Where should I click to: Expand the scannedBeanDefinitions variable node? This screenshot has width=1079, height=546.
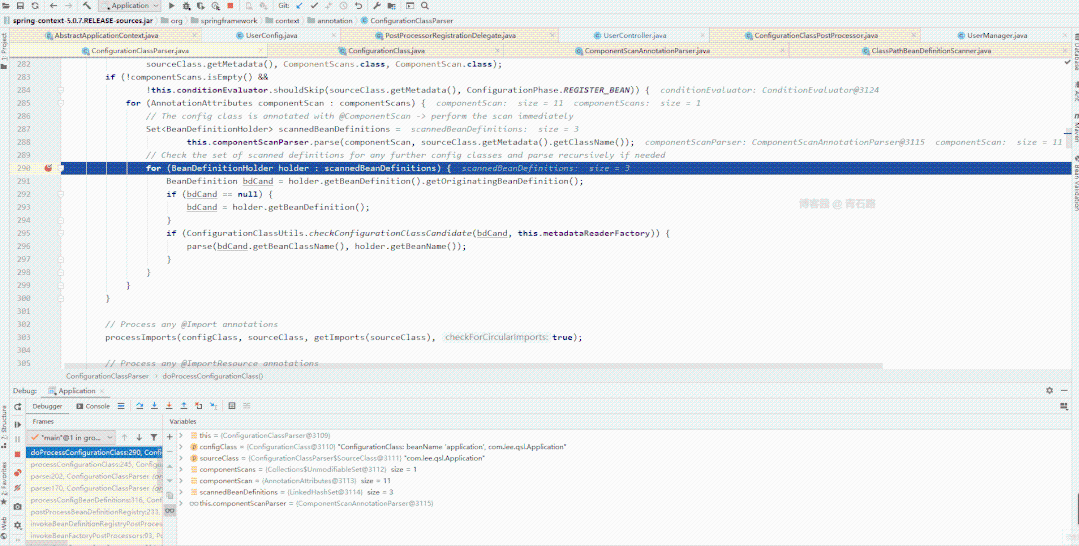tap(181, 492)
